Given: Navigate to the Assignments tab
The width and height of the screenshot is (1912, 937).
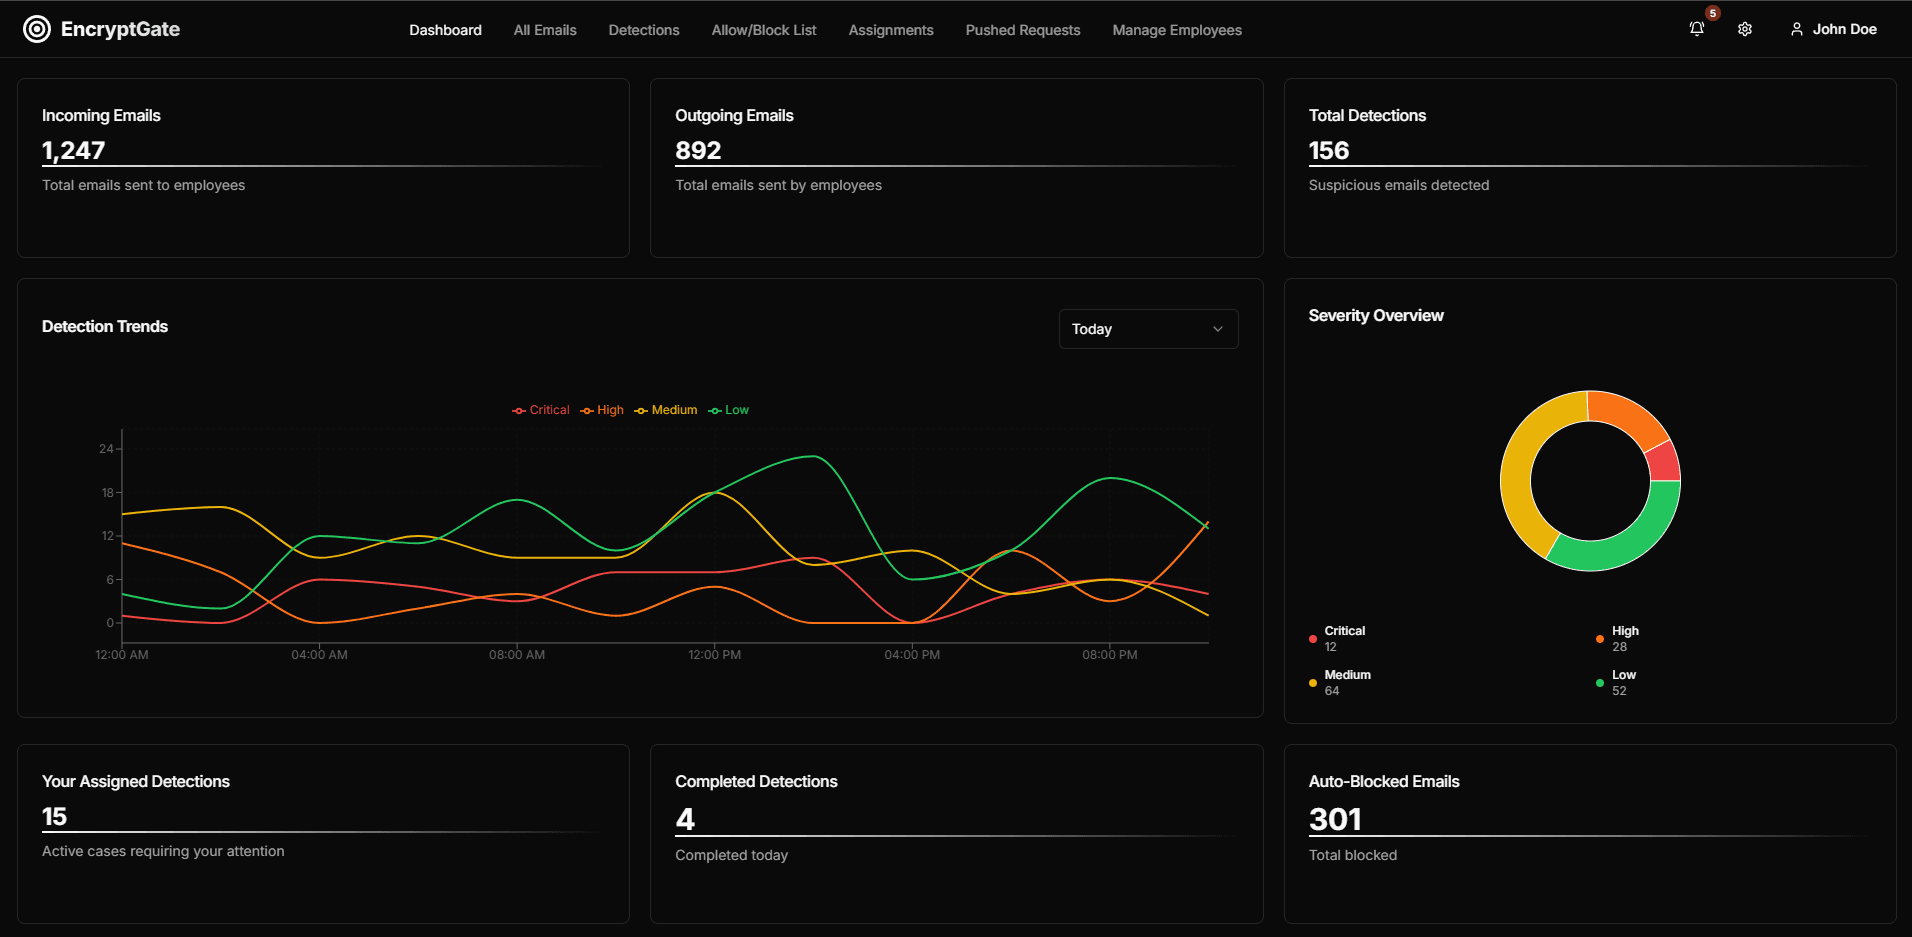Looking at the screenshot, I should coord(891,30).
